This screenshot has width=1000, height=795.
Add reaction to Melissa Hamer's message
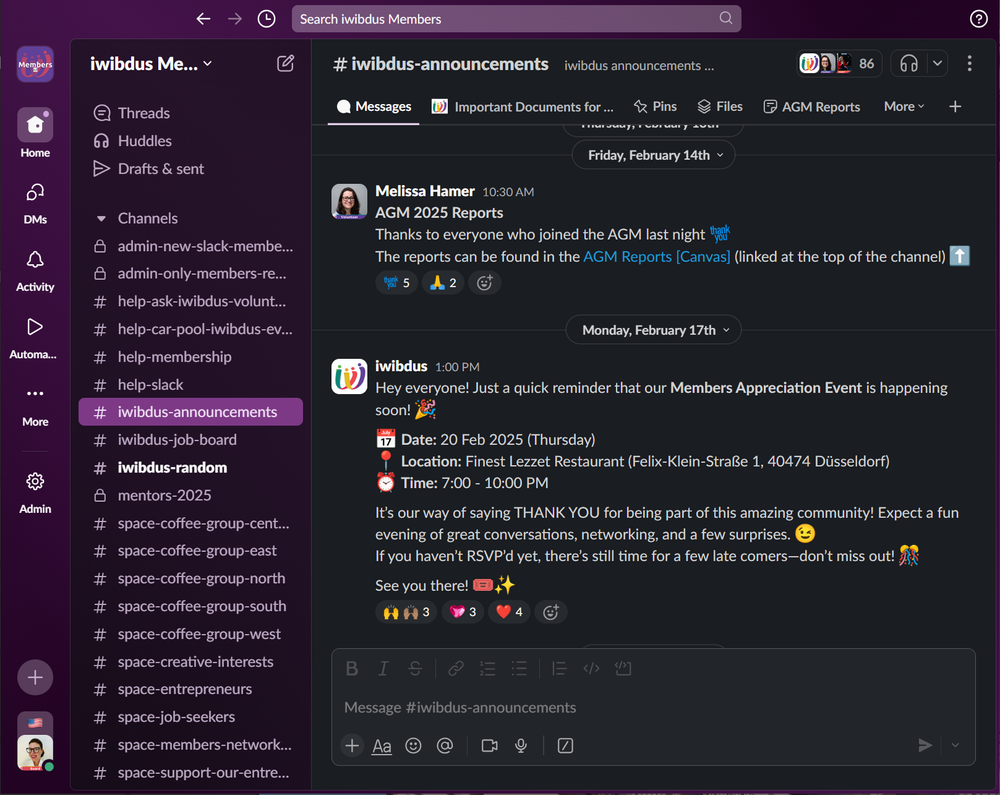[485, 282]
